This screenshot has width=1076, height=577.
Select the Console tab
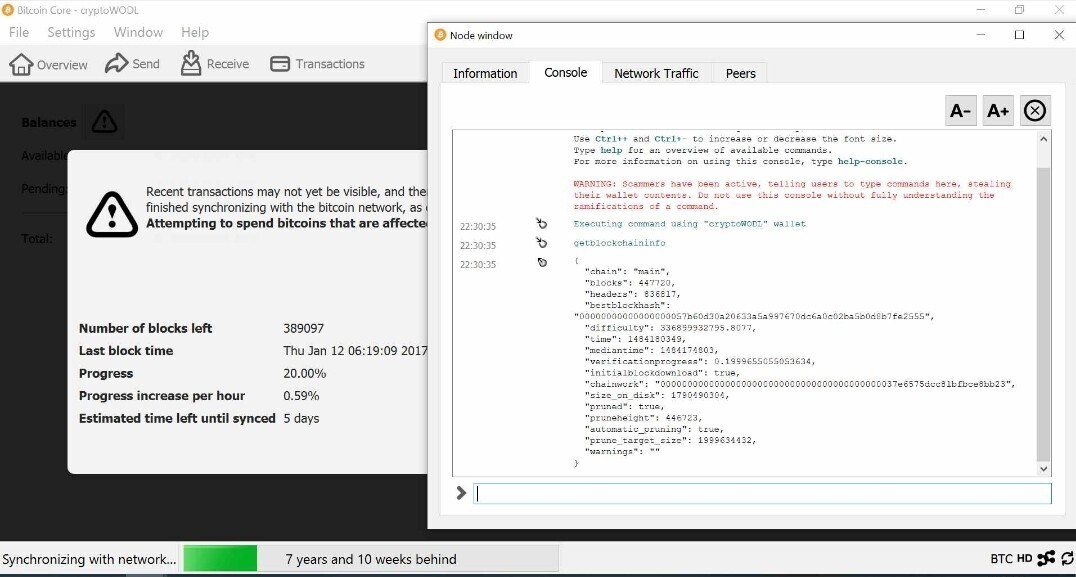click(x=565, y=73)
